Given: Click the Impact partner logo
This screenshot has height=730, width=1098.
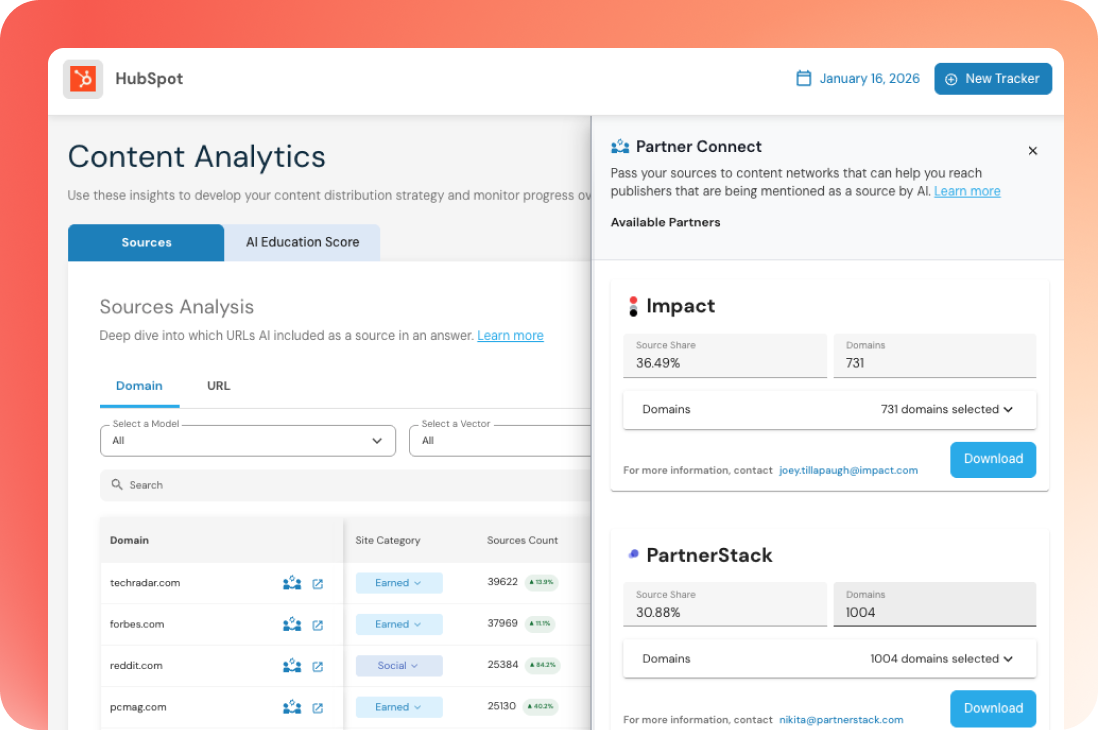Looking at the screenshot, I should [632, 306].
